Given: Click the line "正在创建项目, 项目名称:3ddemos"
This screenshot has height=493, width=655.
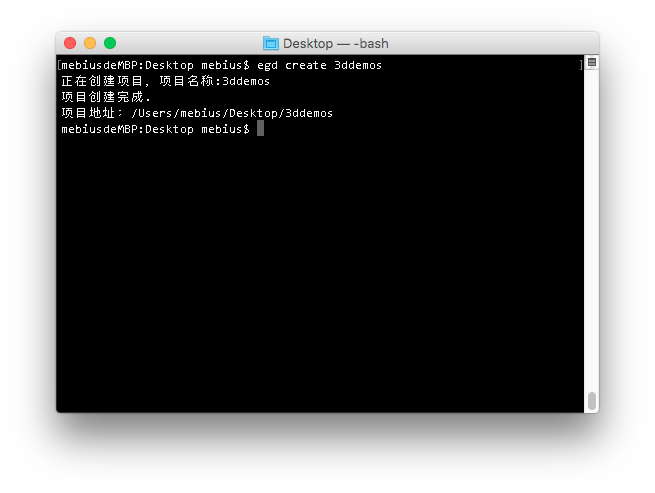Looking at the screenshot, I should (165, 81).
